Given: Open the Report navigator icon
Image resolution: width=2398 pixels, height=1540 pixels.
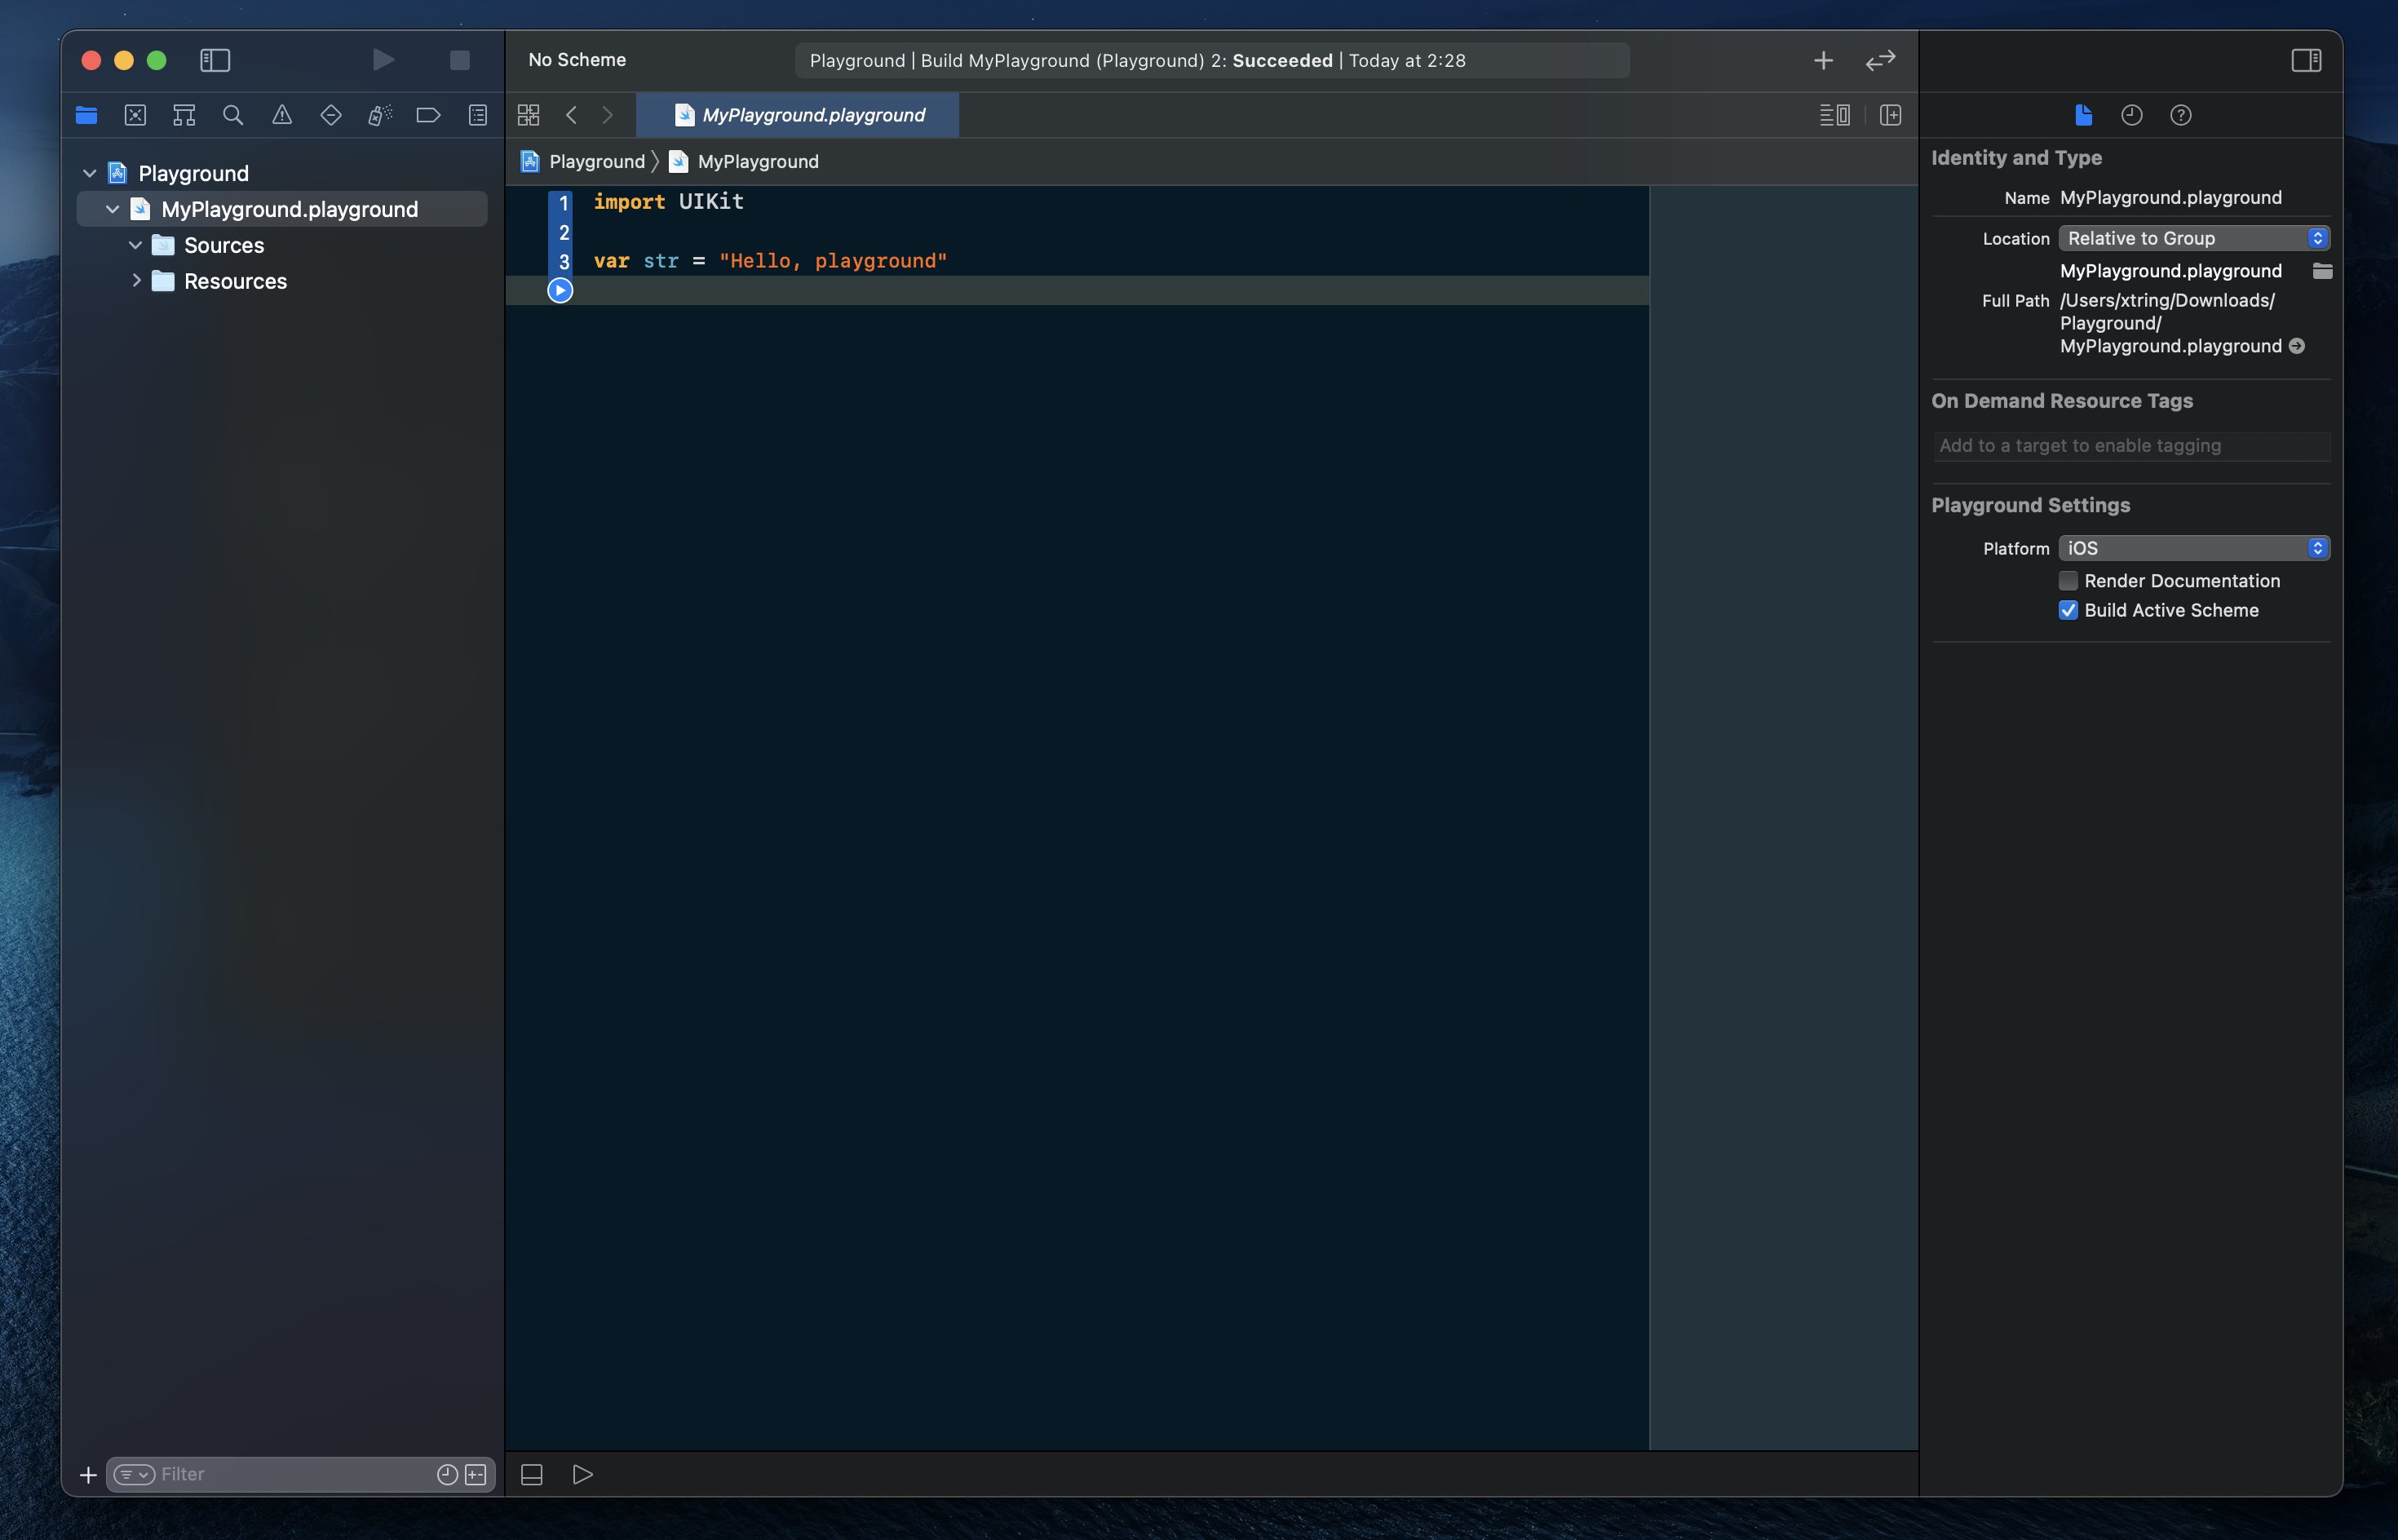Looking at the screenshot, I should tap(478, 115).
